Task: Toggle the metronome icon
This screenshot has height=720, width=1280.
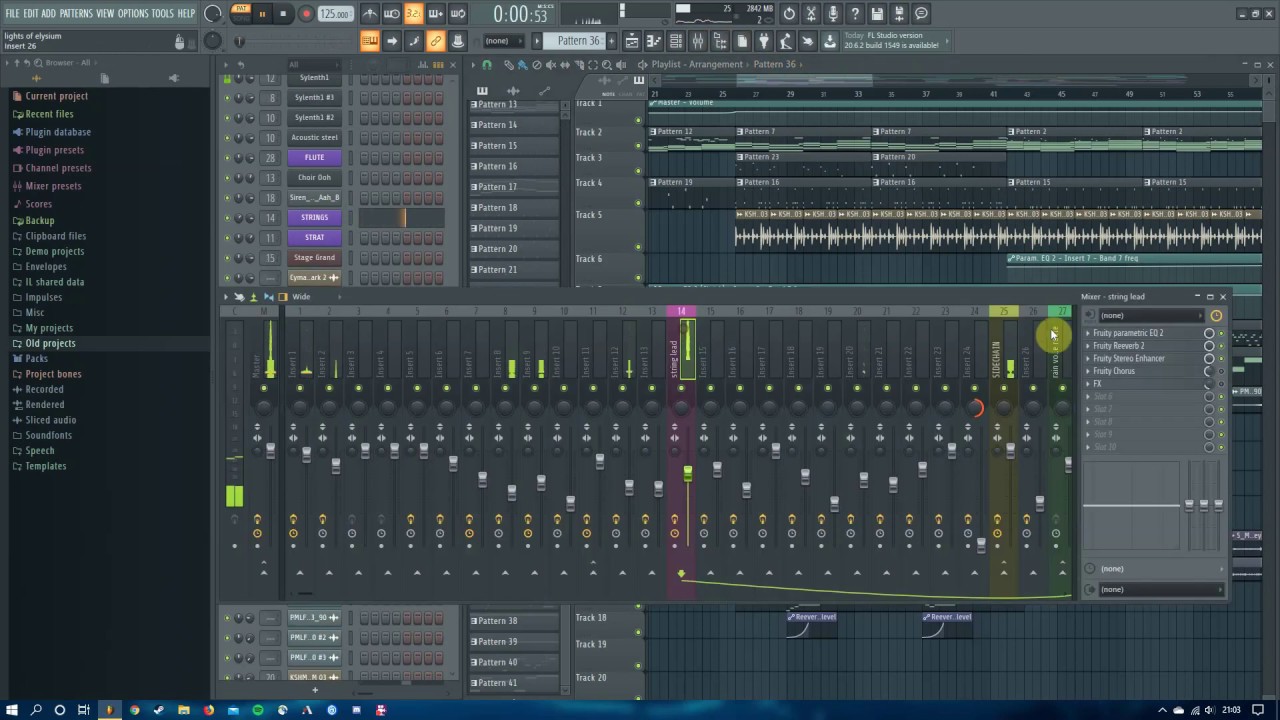Action: coord(370,14)
